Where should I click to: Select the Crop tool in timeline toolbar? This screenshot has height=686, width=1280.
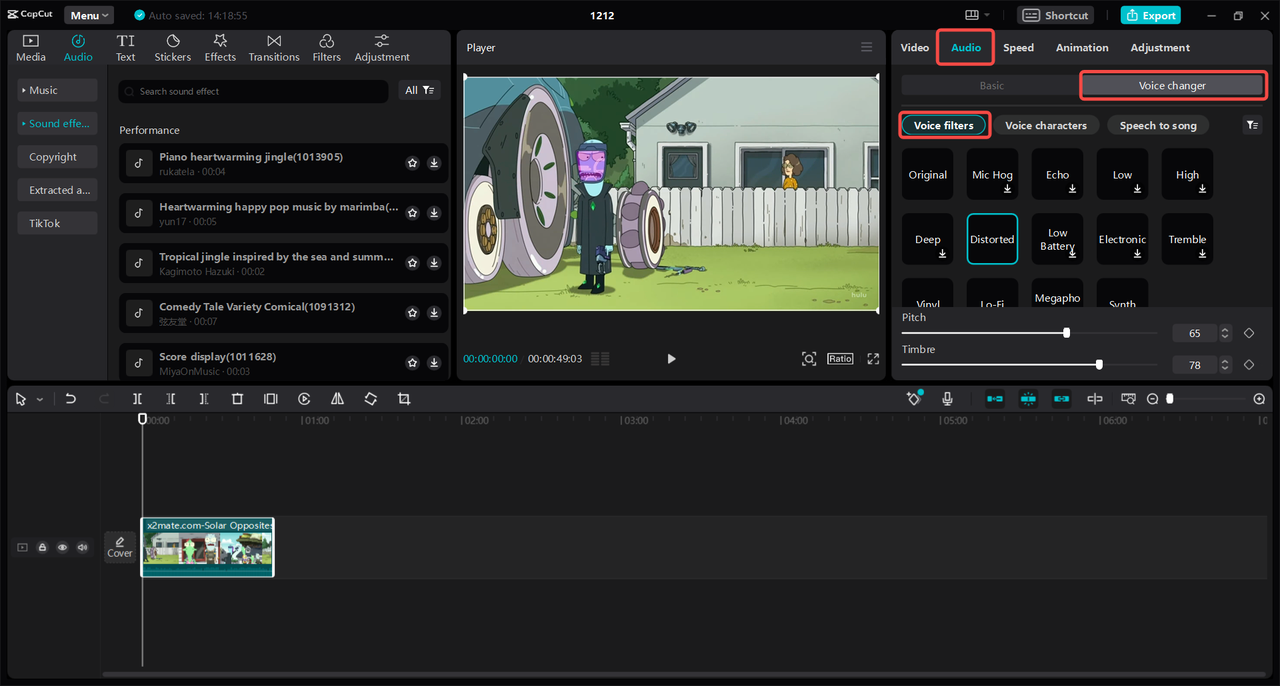coord(404,399)
